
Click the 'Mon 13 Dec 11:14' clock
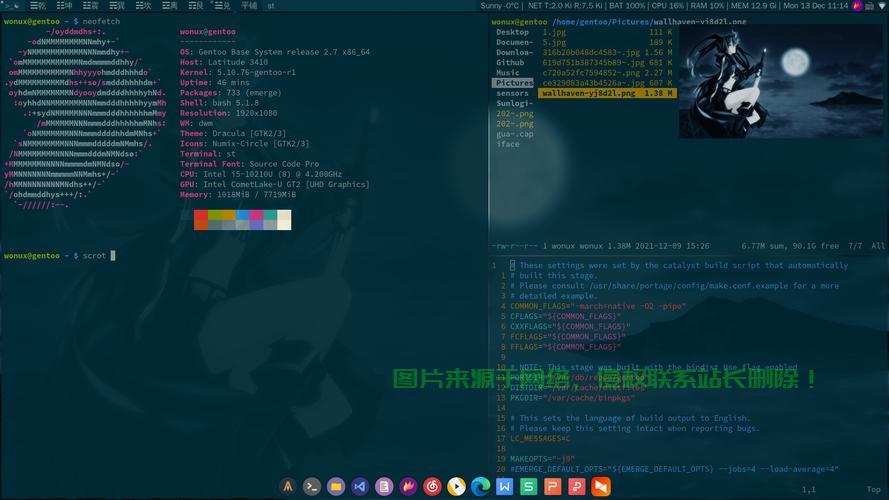pyautogui.click(x=816, y=6)
